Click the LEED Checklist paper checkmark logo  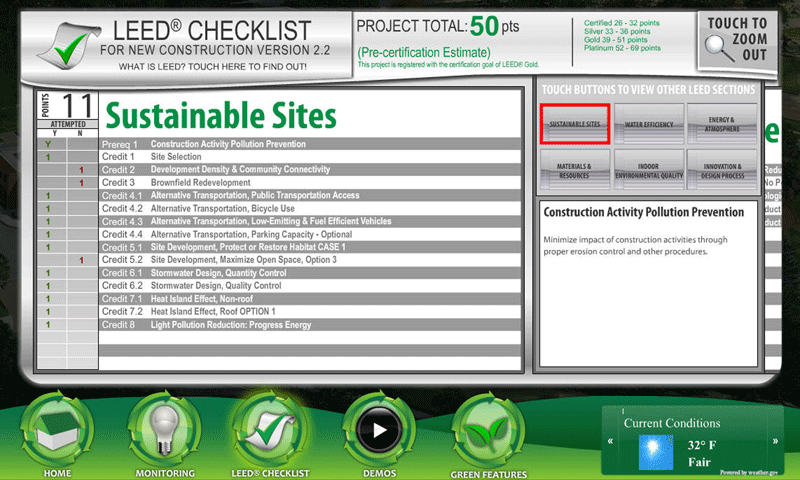tap(69, 45)
